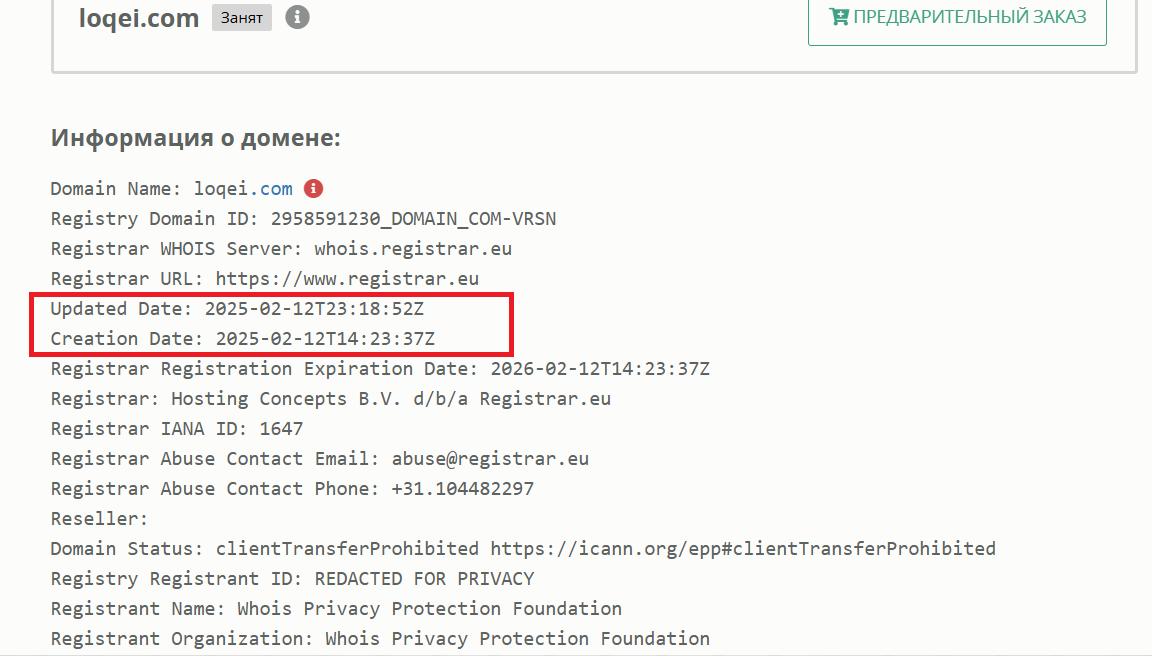Click the Updated Date line

pos(237,309)
